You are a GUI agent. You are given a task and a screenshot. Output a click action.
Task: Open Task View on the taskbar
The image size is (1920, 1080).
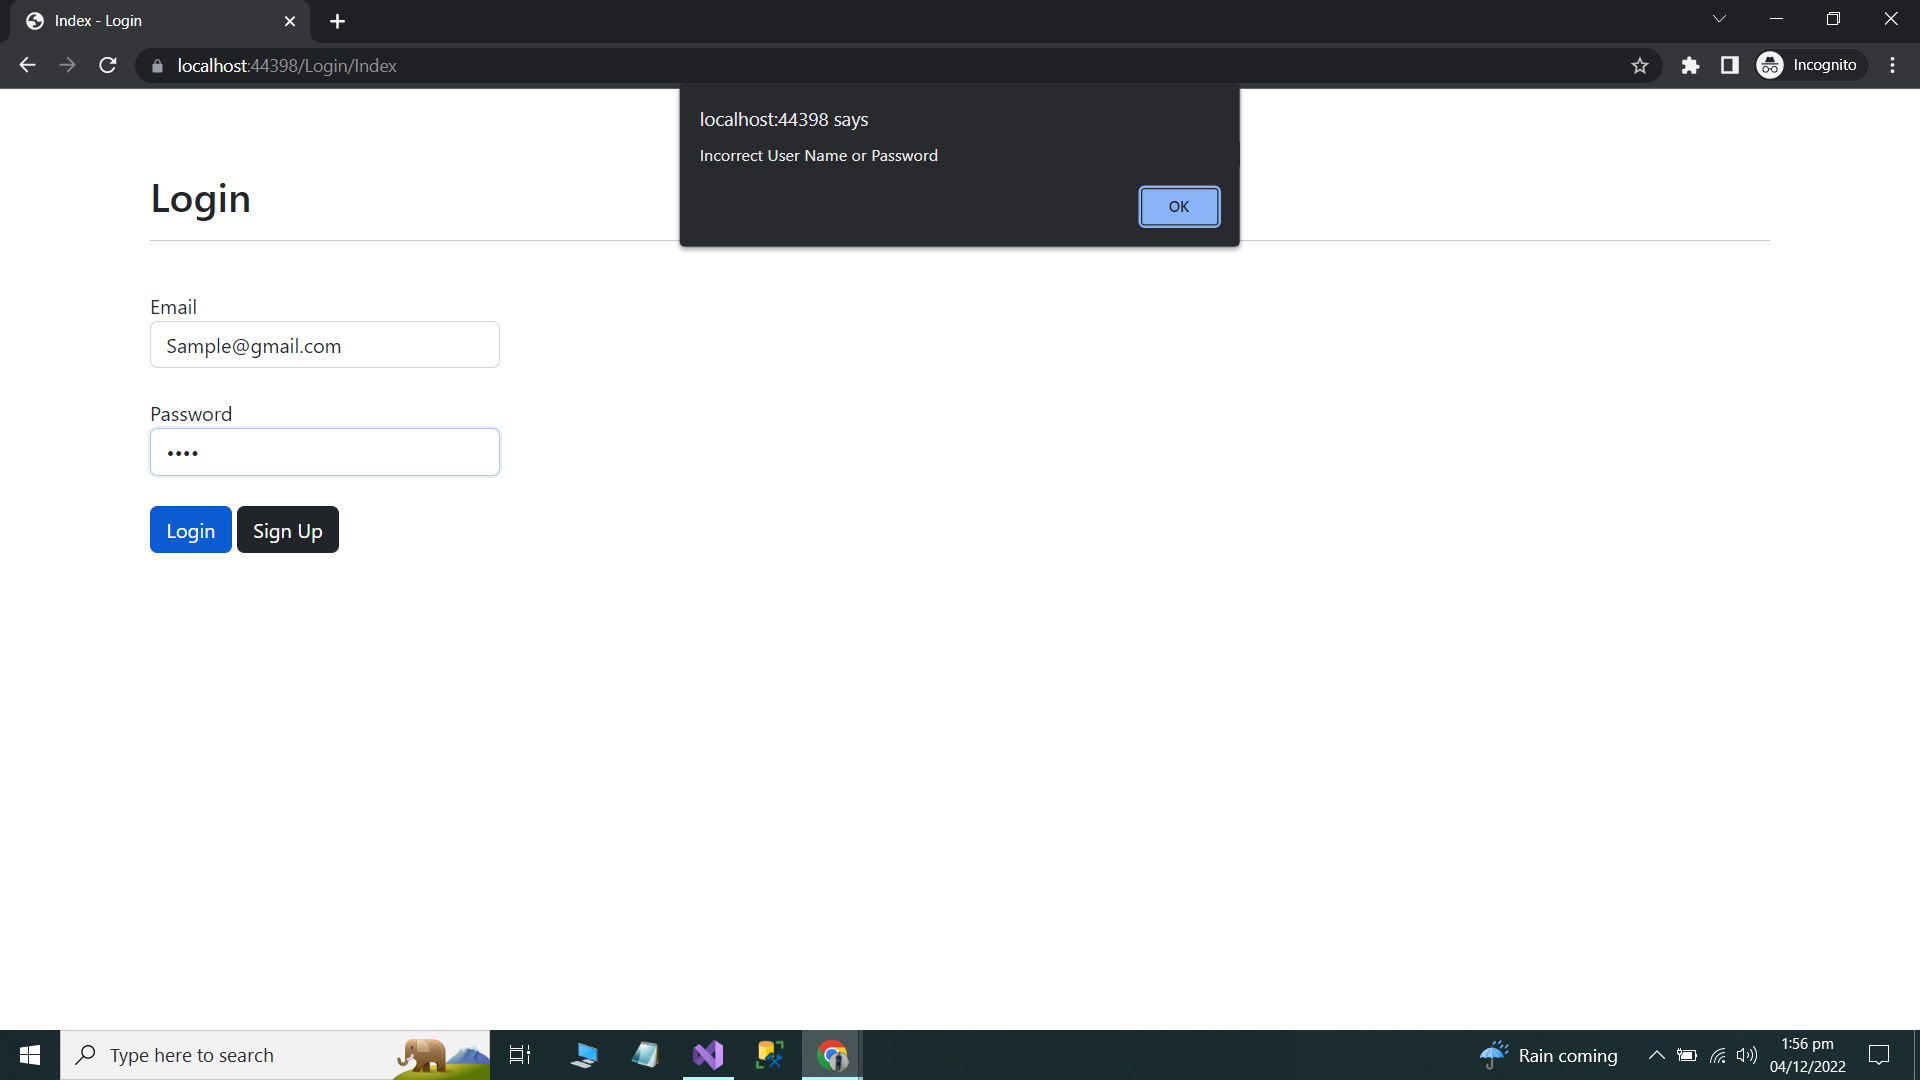coord(520,1054)
